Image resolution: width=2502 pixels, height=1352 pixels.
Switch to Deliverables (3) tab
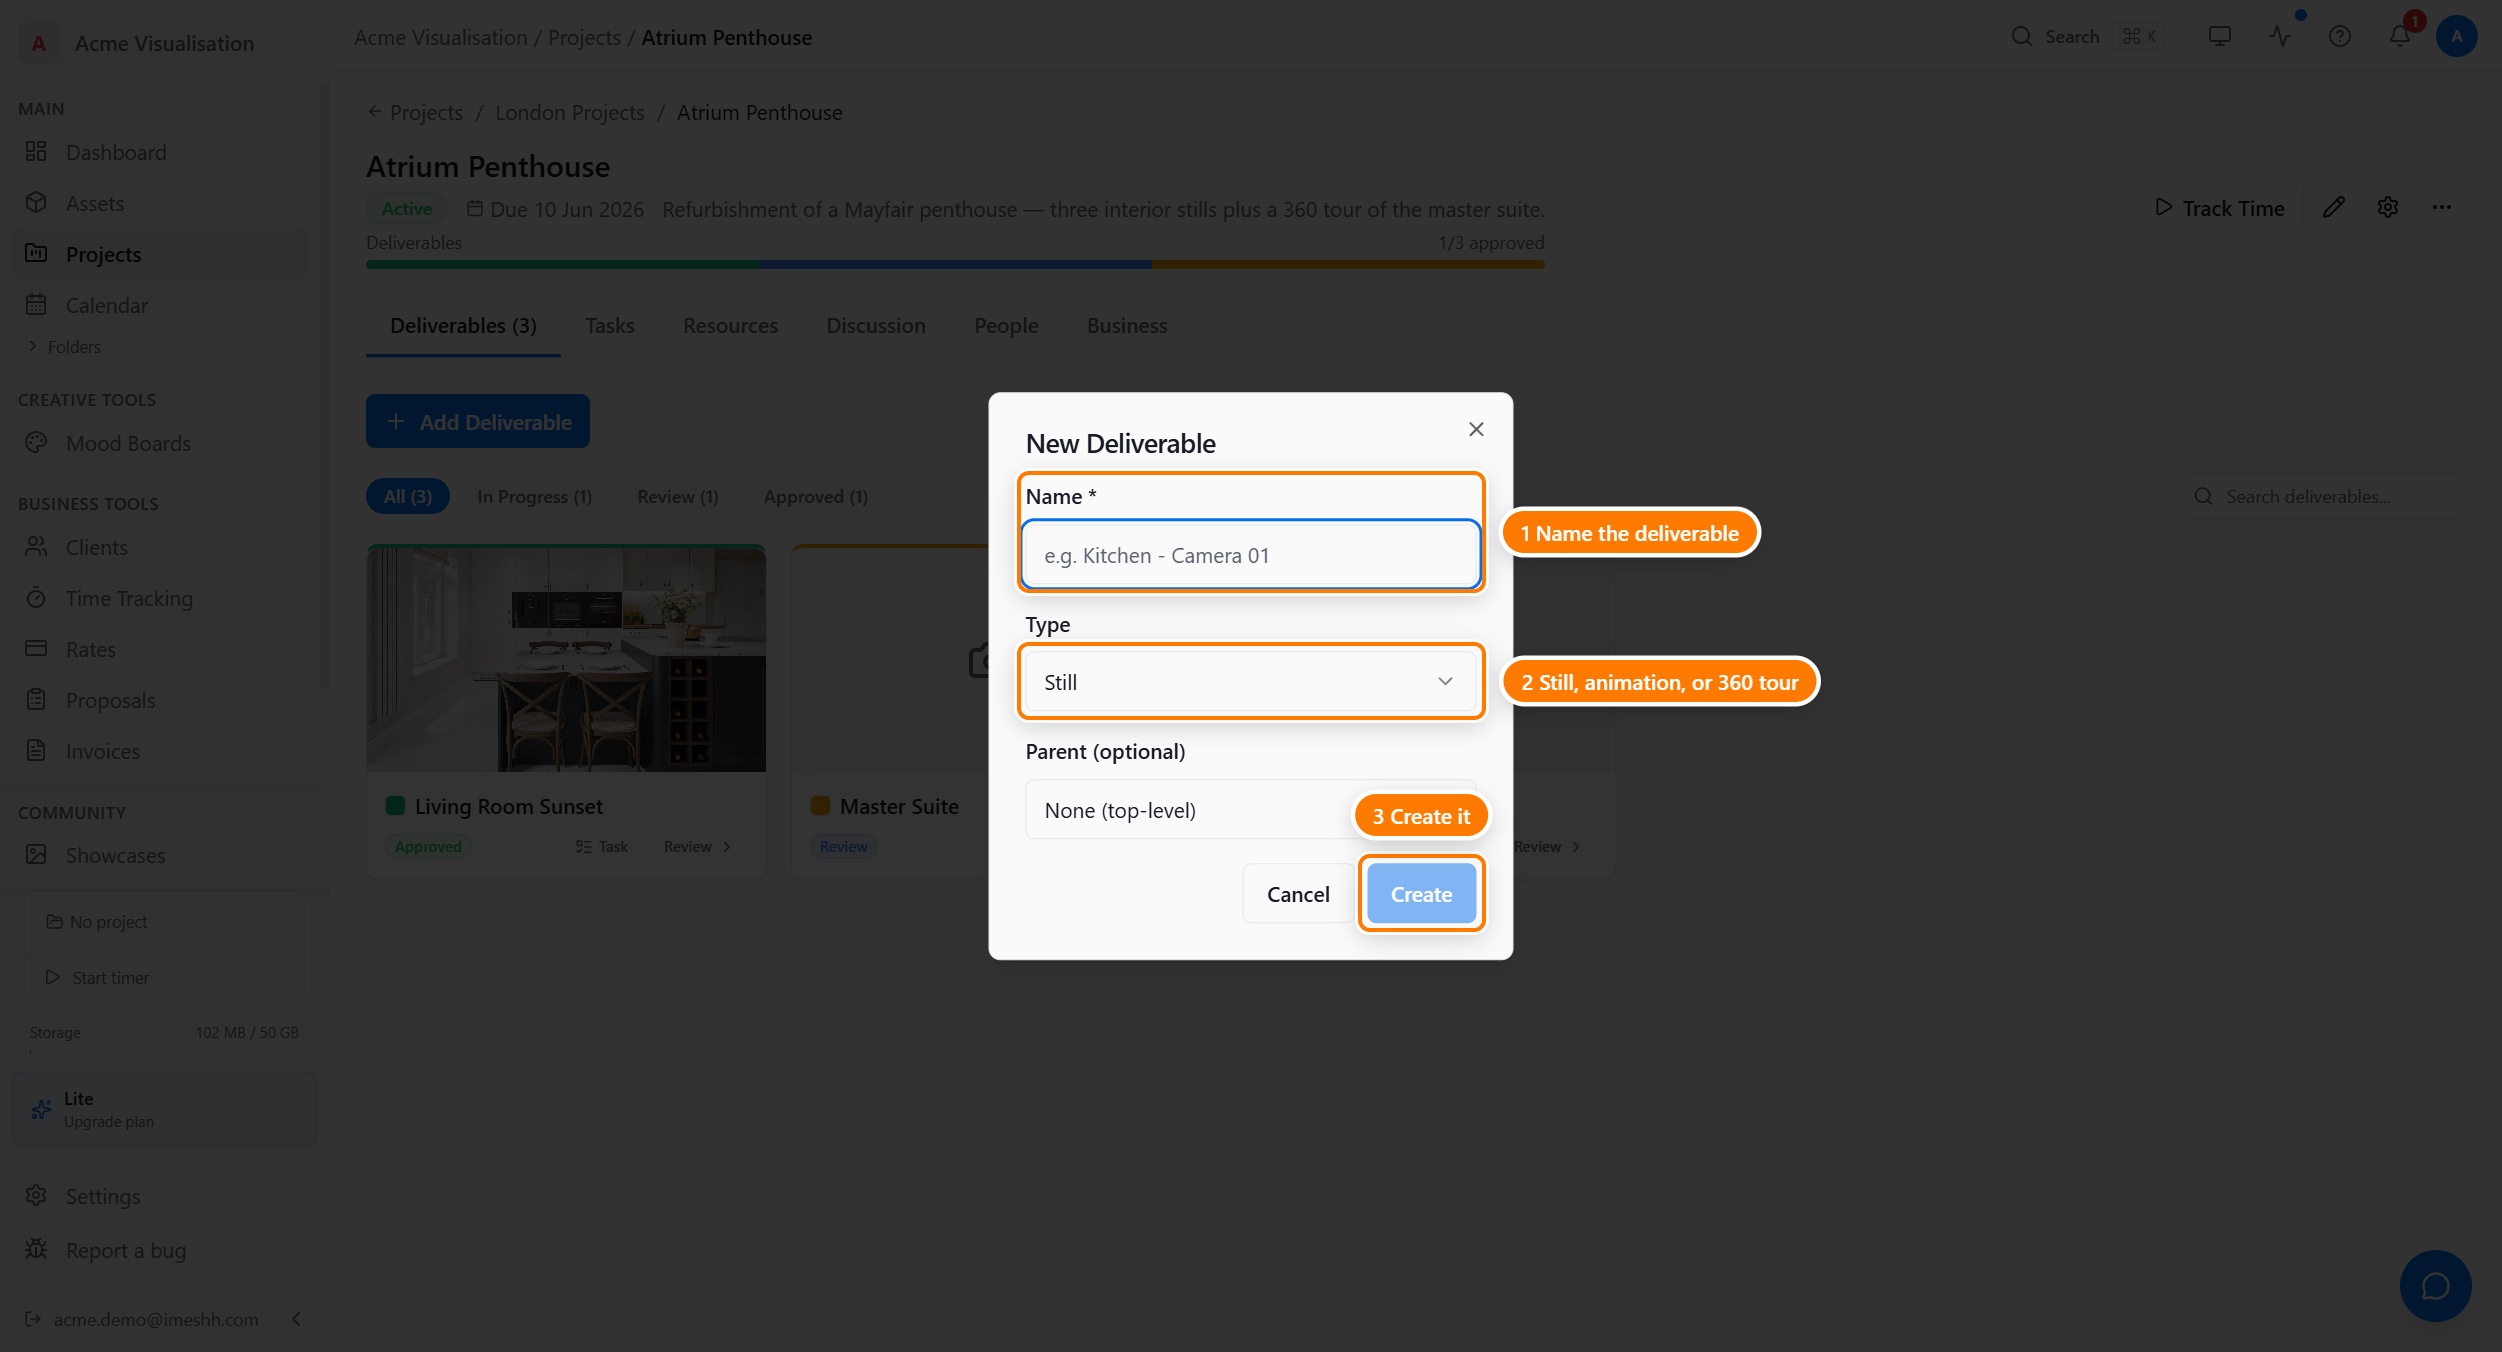click(x=463, y=325)
